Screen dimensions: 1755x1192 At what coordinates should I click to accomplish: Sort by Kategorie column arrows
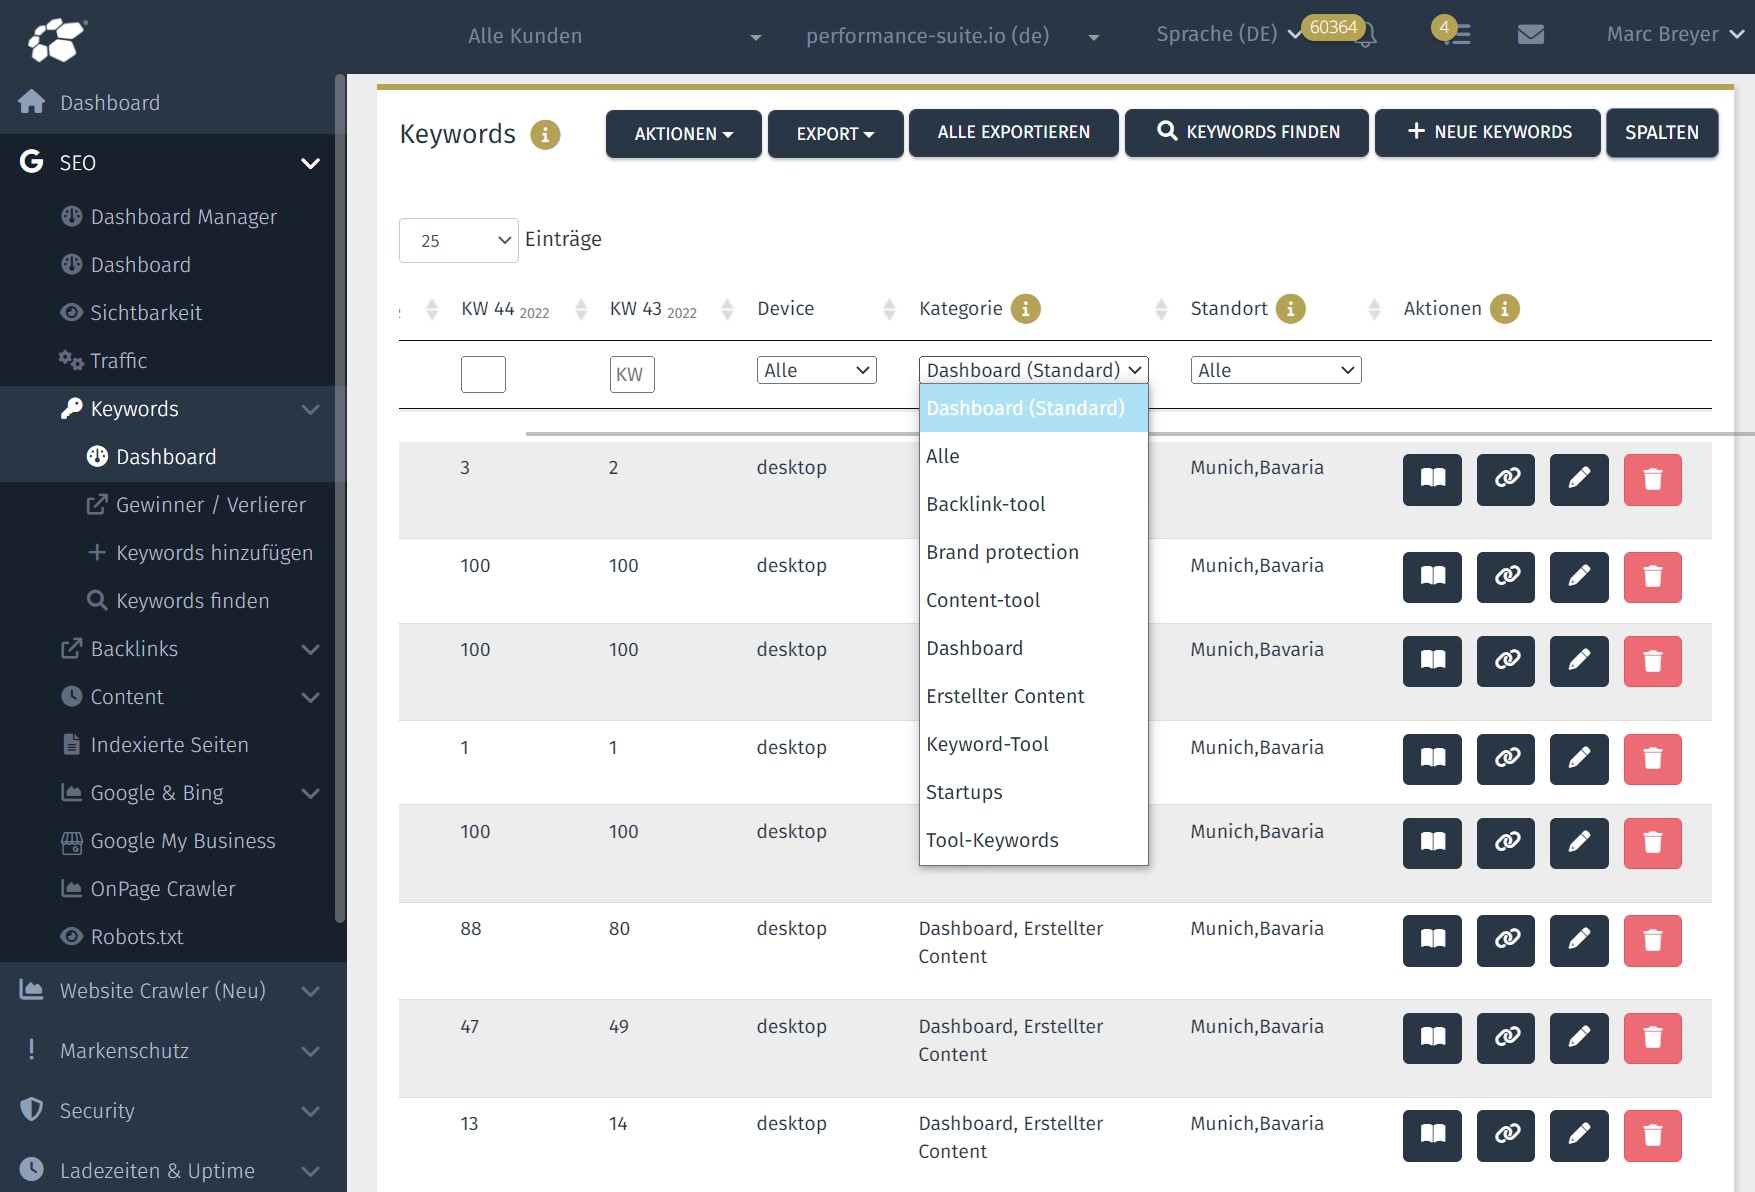1161,309
